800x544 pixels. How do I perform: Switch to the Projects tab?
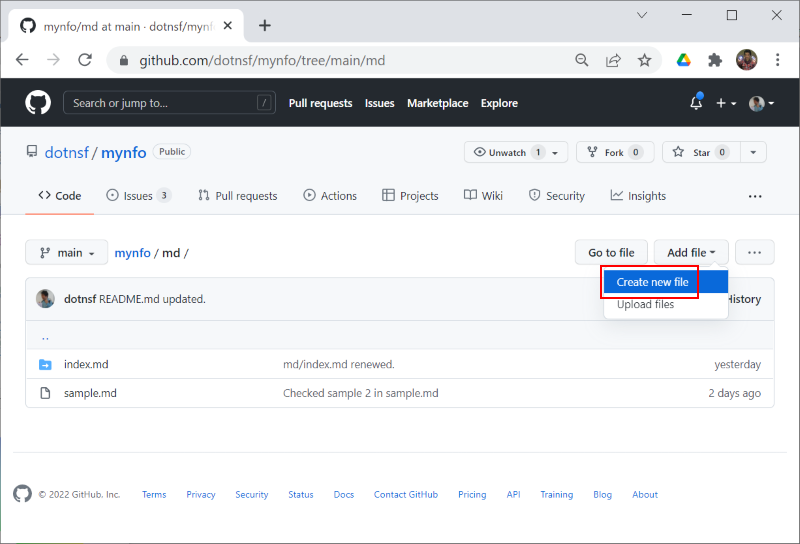410,195
